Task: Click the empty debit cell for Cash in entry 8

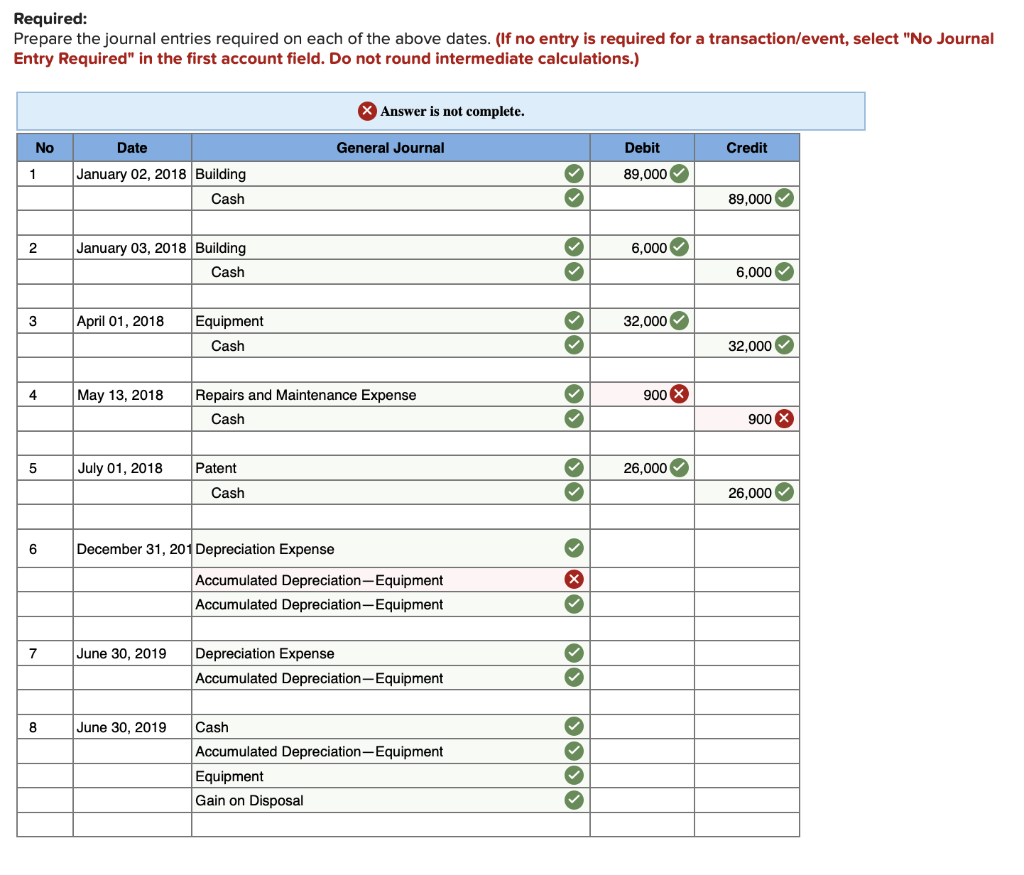Action: pos(642,727)
